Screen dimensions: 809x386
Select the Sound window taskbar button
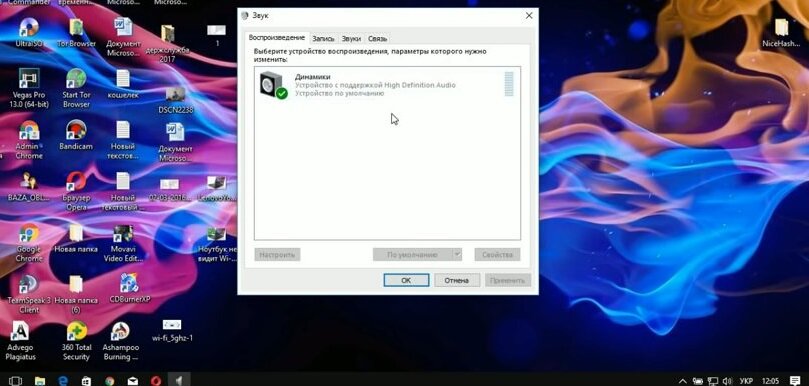click(179, 380)
